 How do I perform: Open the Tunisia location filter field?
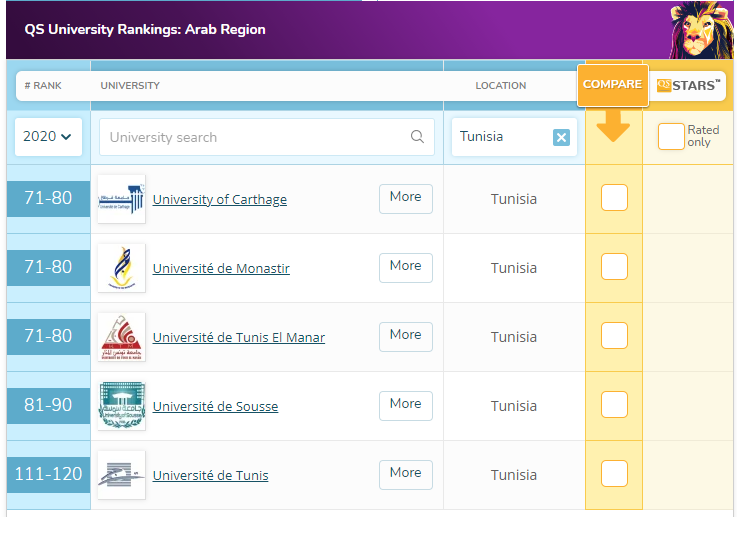pyautogui.click(x=514, y=137)
